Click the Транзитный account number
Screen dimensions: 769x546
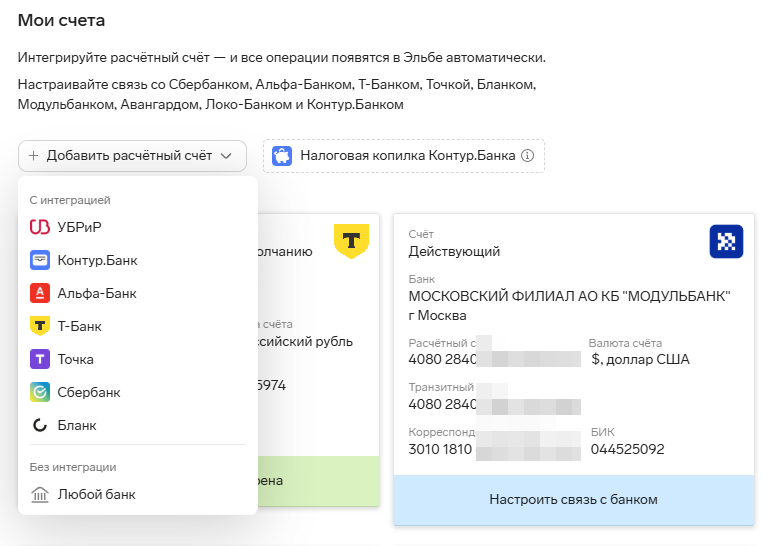coord(494,404)
